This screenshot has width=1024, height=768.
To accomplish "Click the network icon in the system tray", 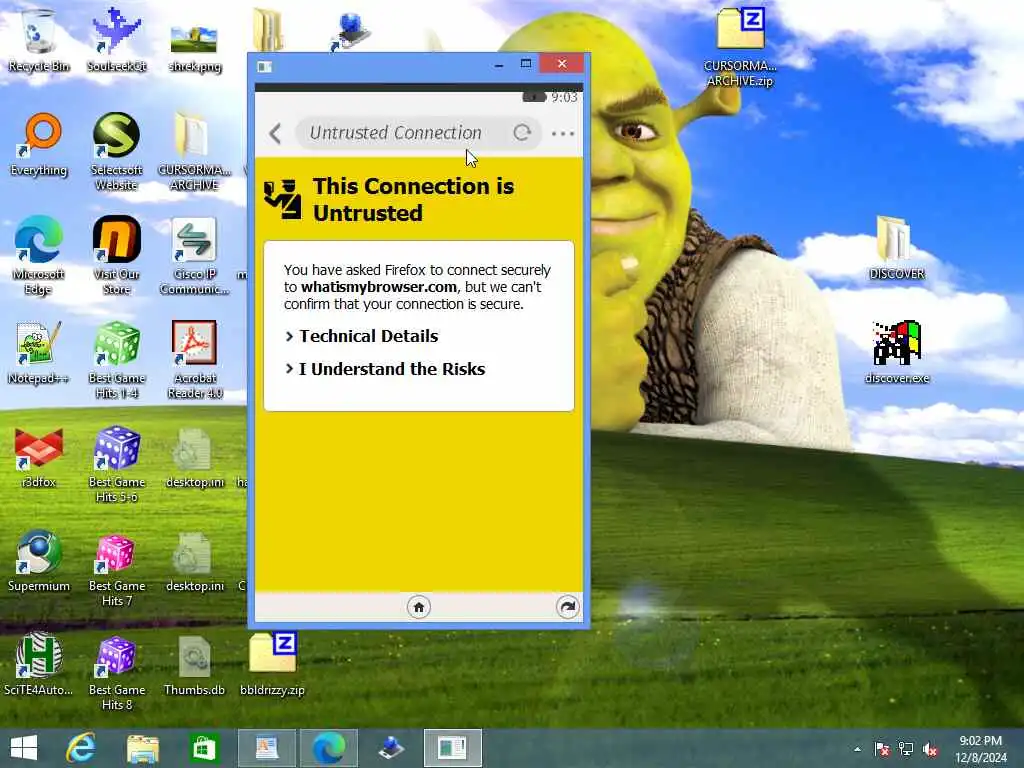I will tap(906, 749).
